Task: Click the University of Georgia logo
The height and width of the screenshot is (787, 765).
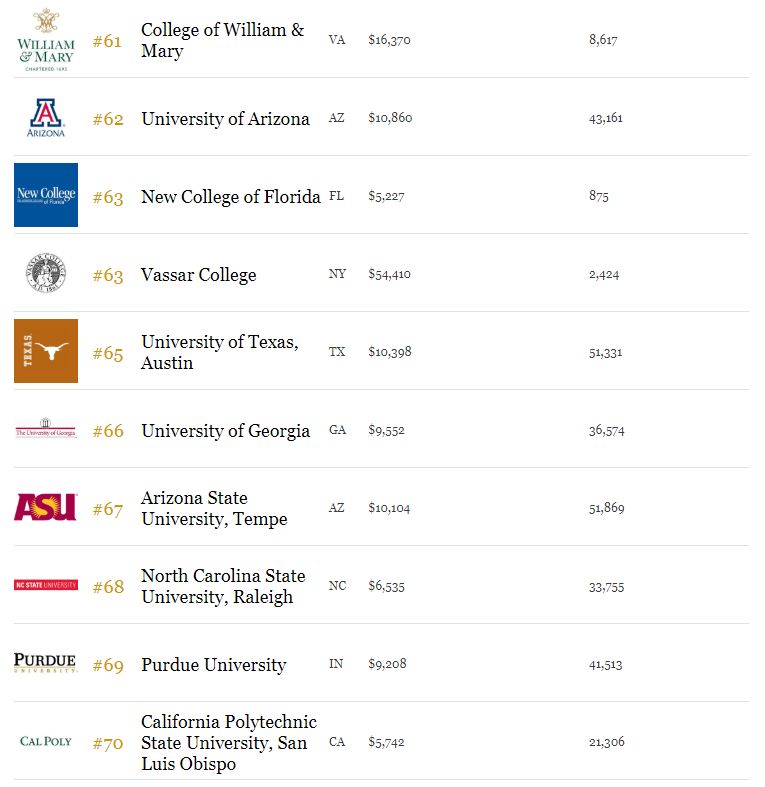Action: click(x=46, y=430)
